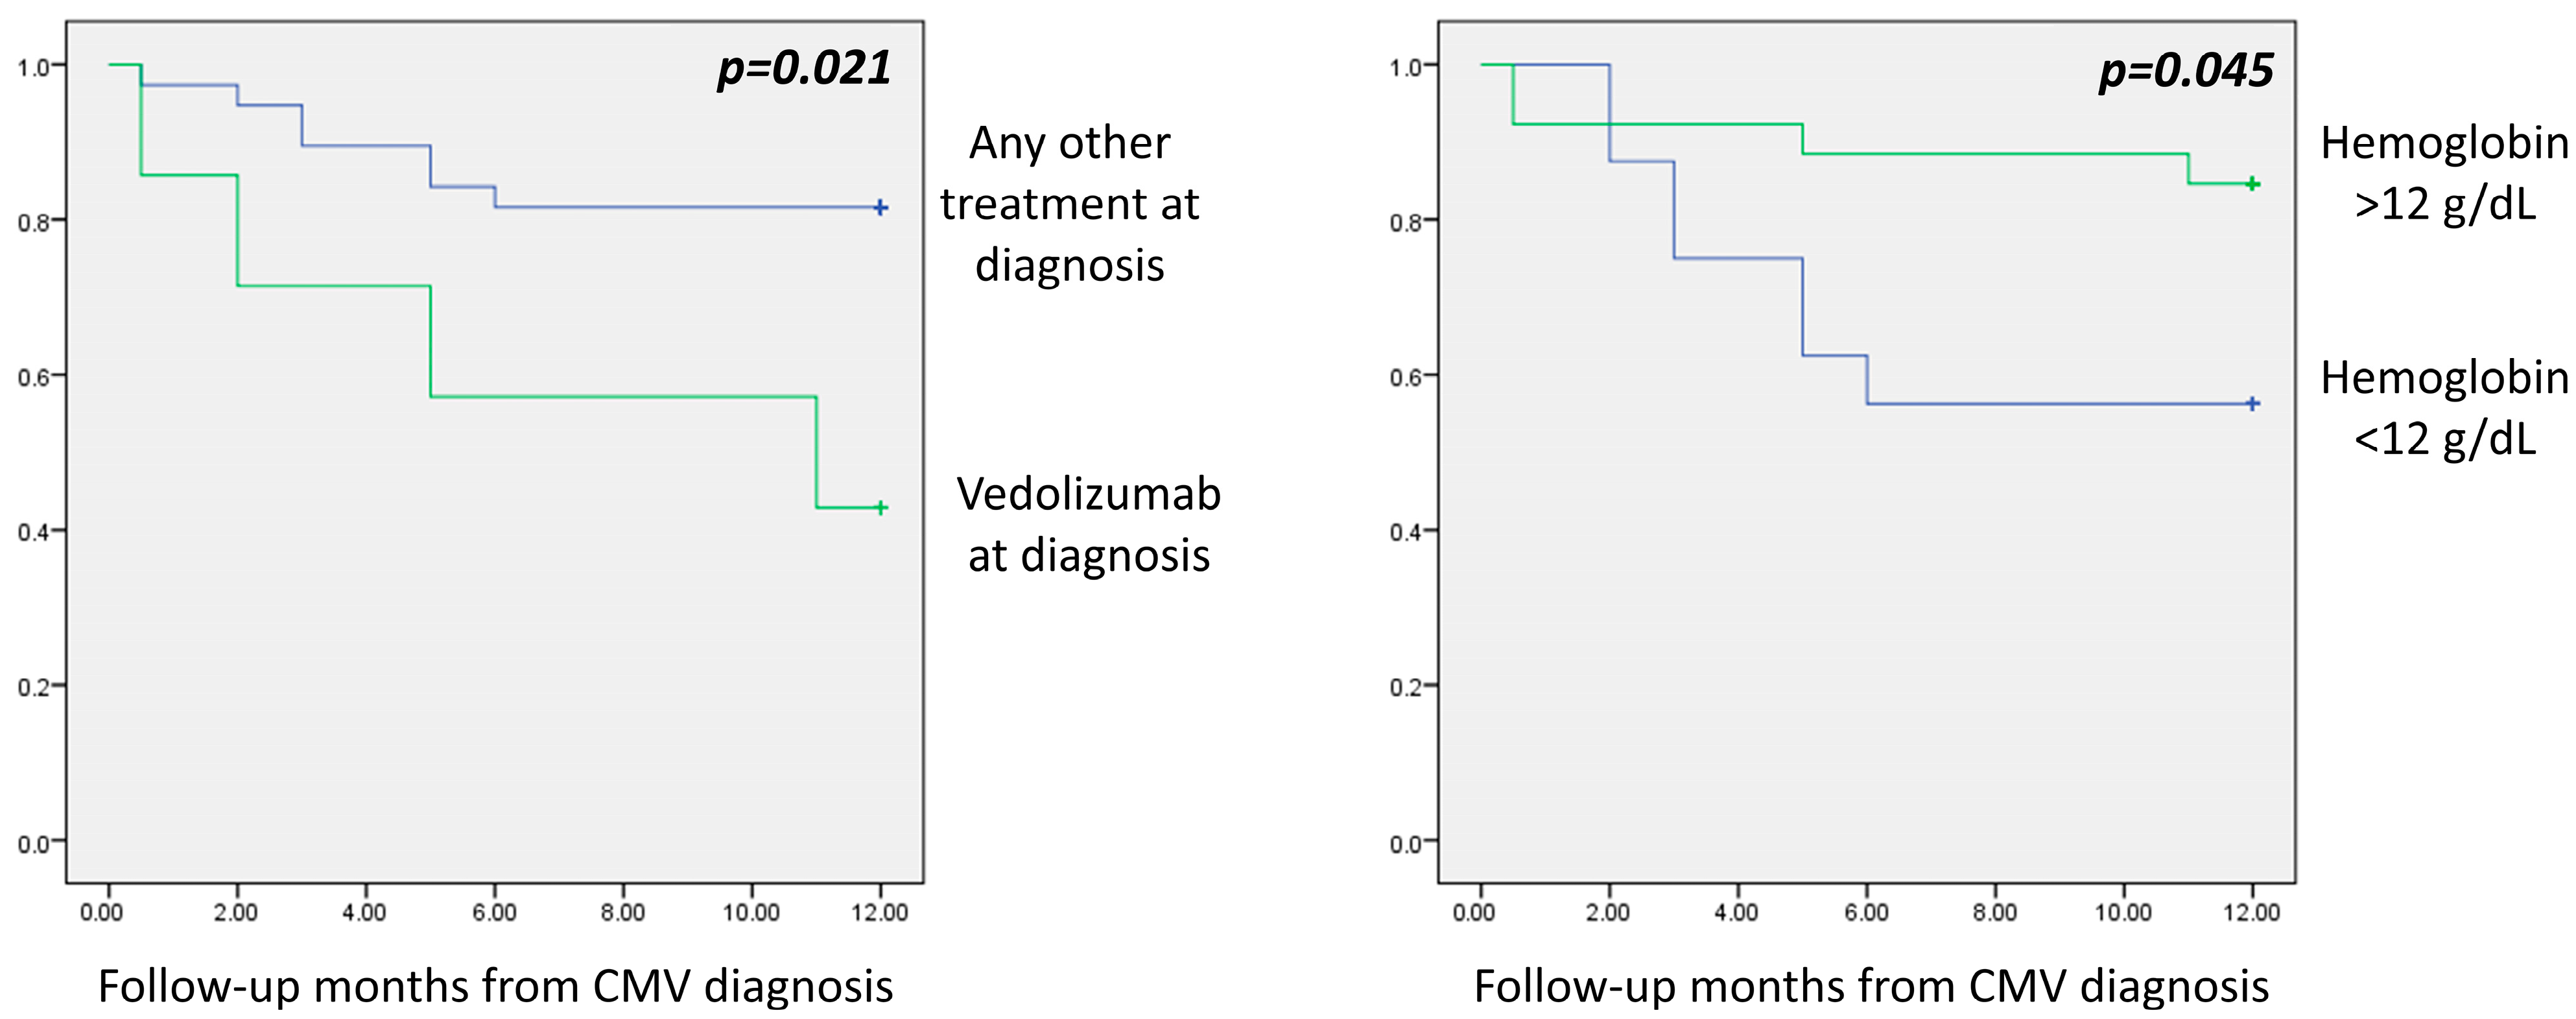Click the 0.00 x-axis tick of right chart
This screenshot has width=2576, height=1019.
tap(1473, 912)
